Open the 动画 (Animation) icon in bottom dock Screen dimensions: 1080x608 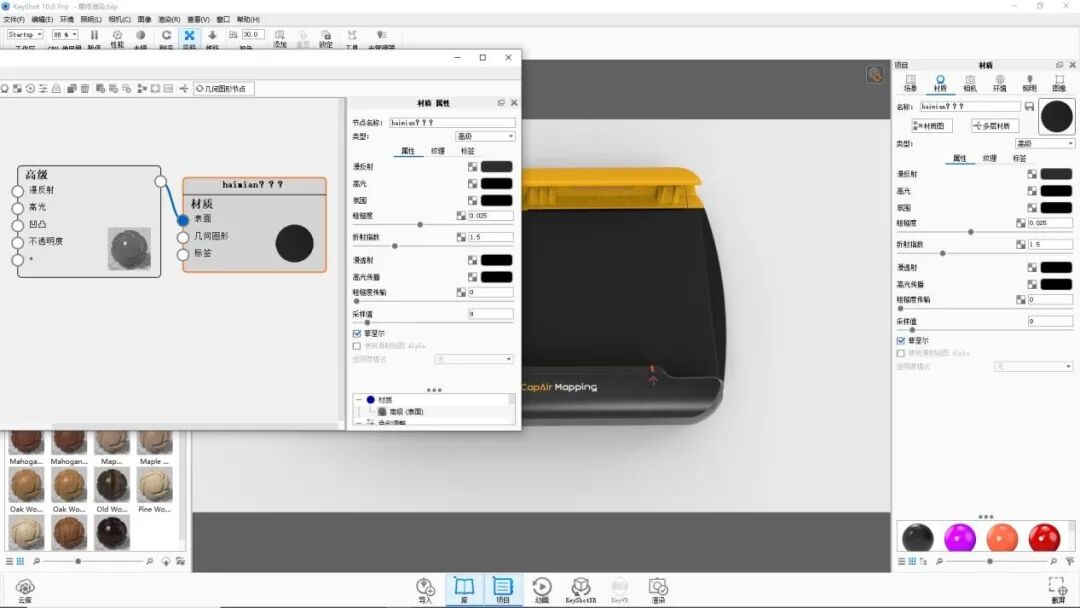click(x=541, y=587)
